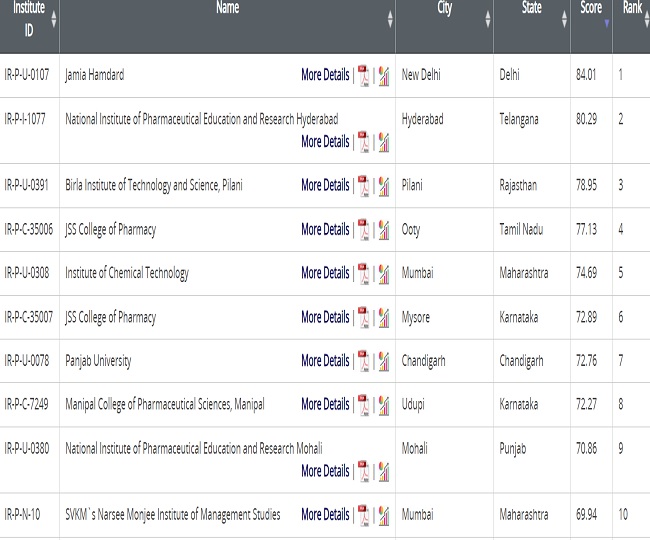
Task: Sort table by Institute ID column arrows
Action: pyautogui.click(x=53, y=19)
